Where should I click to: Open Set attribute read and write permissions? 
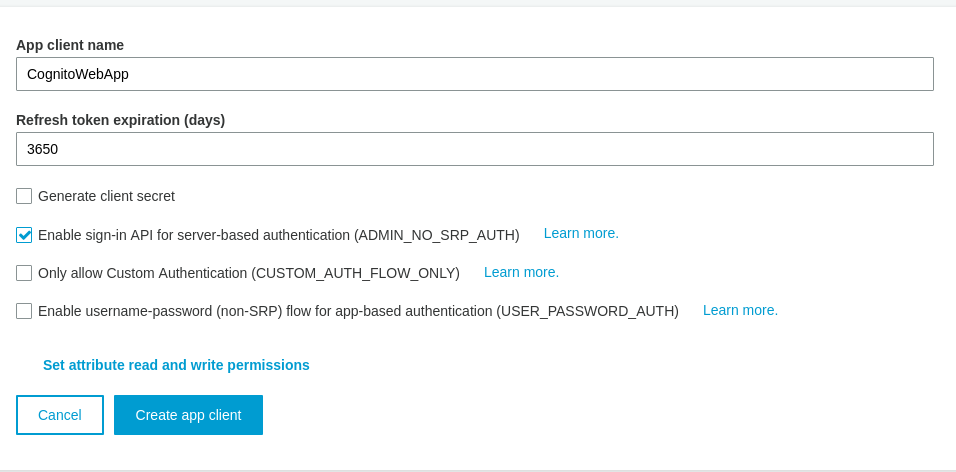pyautogui.click(x=176, y=365)
